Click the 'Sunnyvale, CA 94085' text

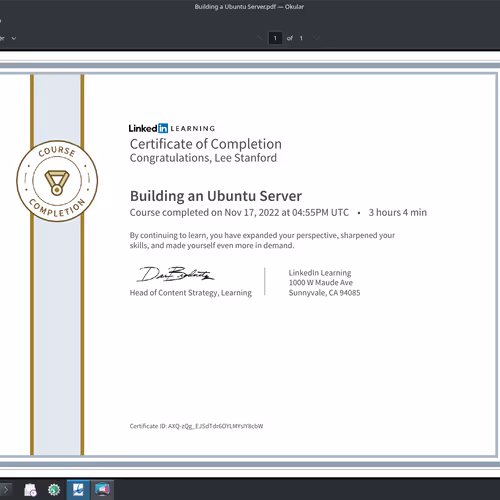click(x=324, y=293)
